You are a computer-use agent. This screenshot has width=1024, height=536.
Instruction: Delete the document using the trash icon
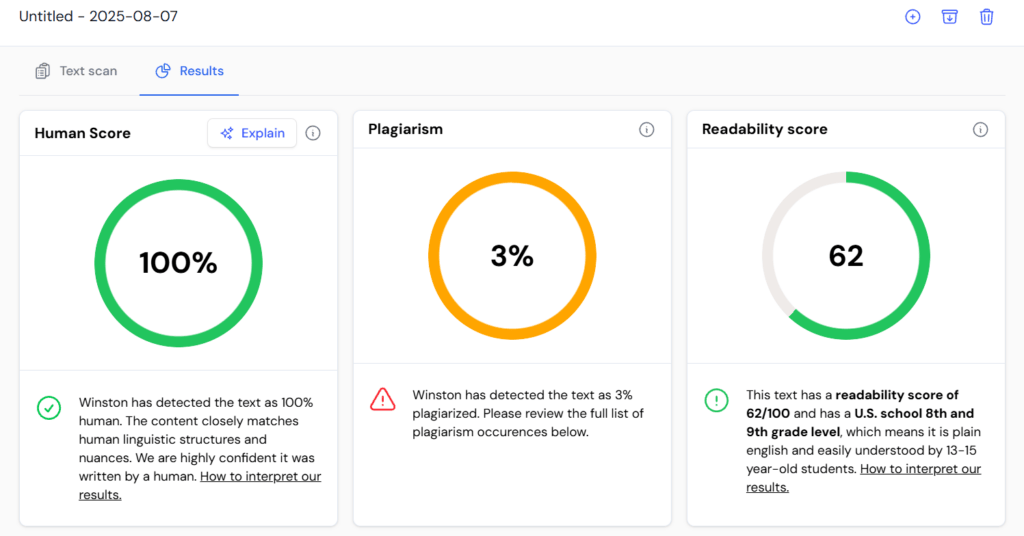pos(986,17)
